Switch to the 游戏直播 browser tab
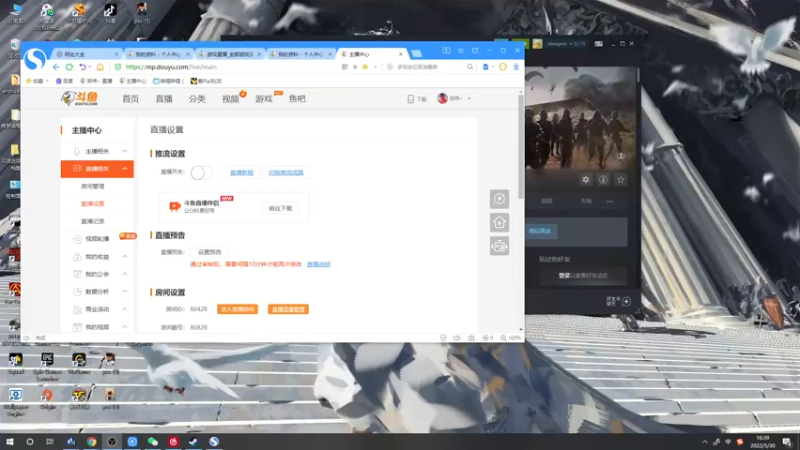 point(230,54)
